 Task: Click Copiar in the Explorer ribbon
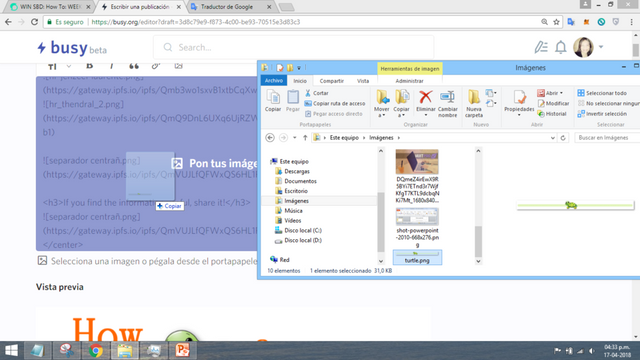273,101
